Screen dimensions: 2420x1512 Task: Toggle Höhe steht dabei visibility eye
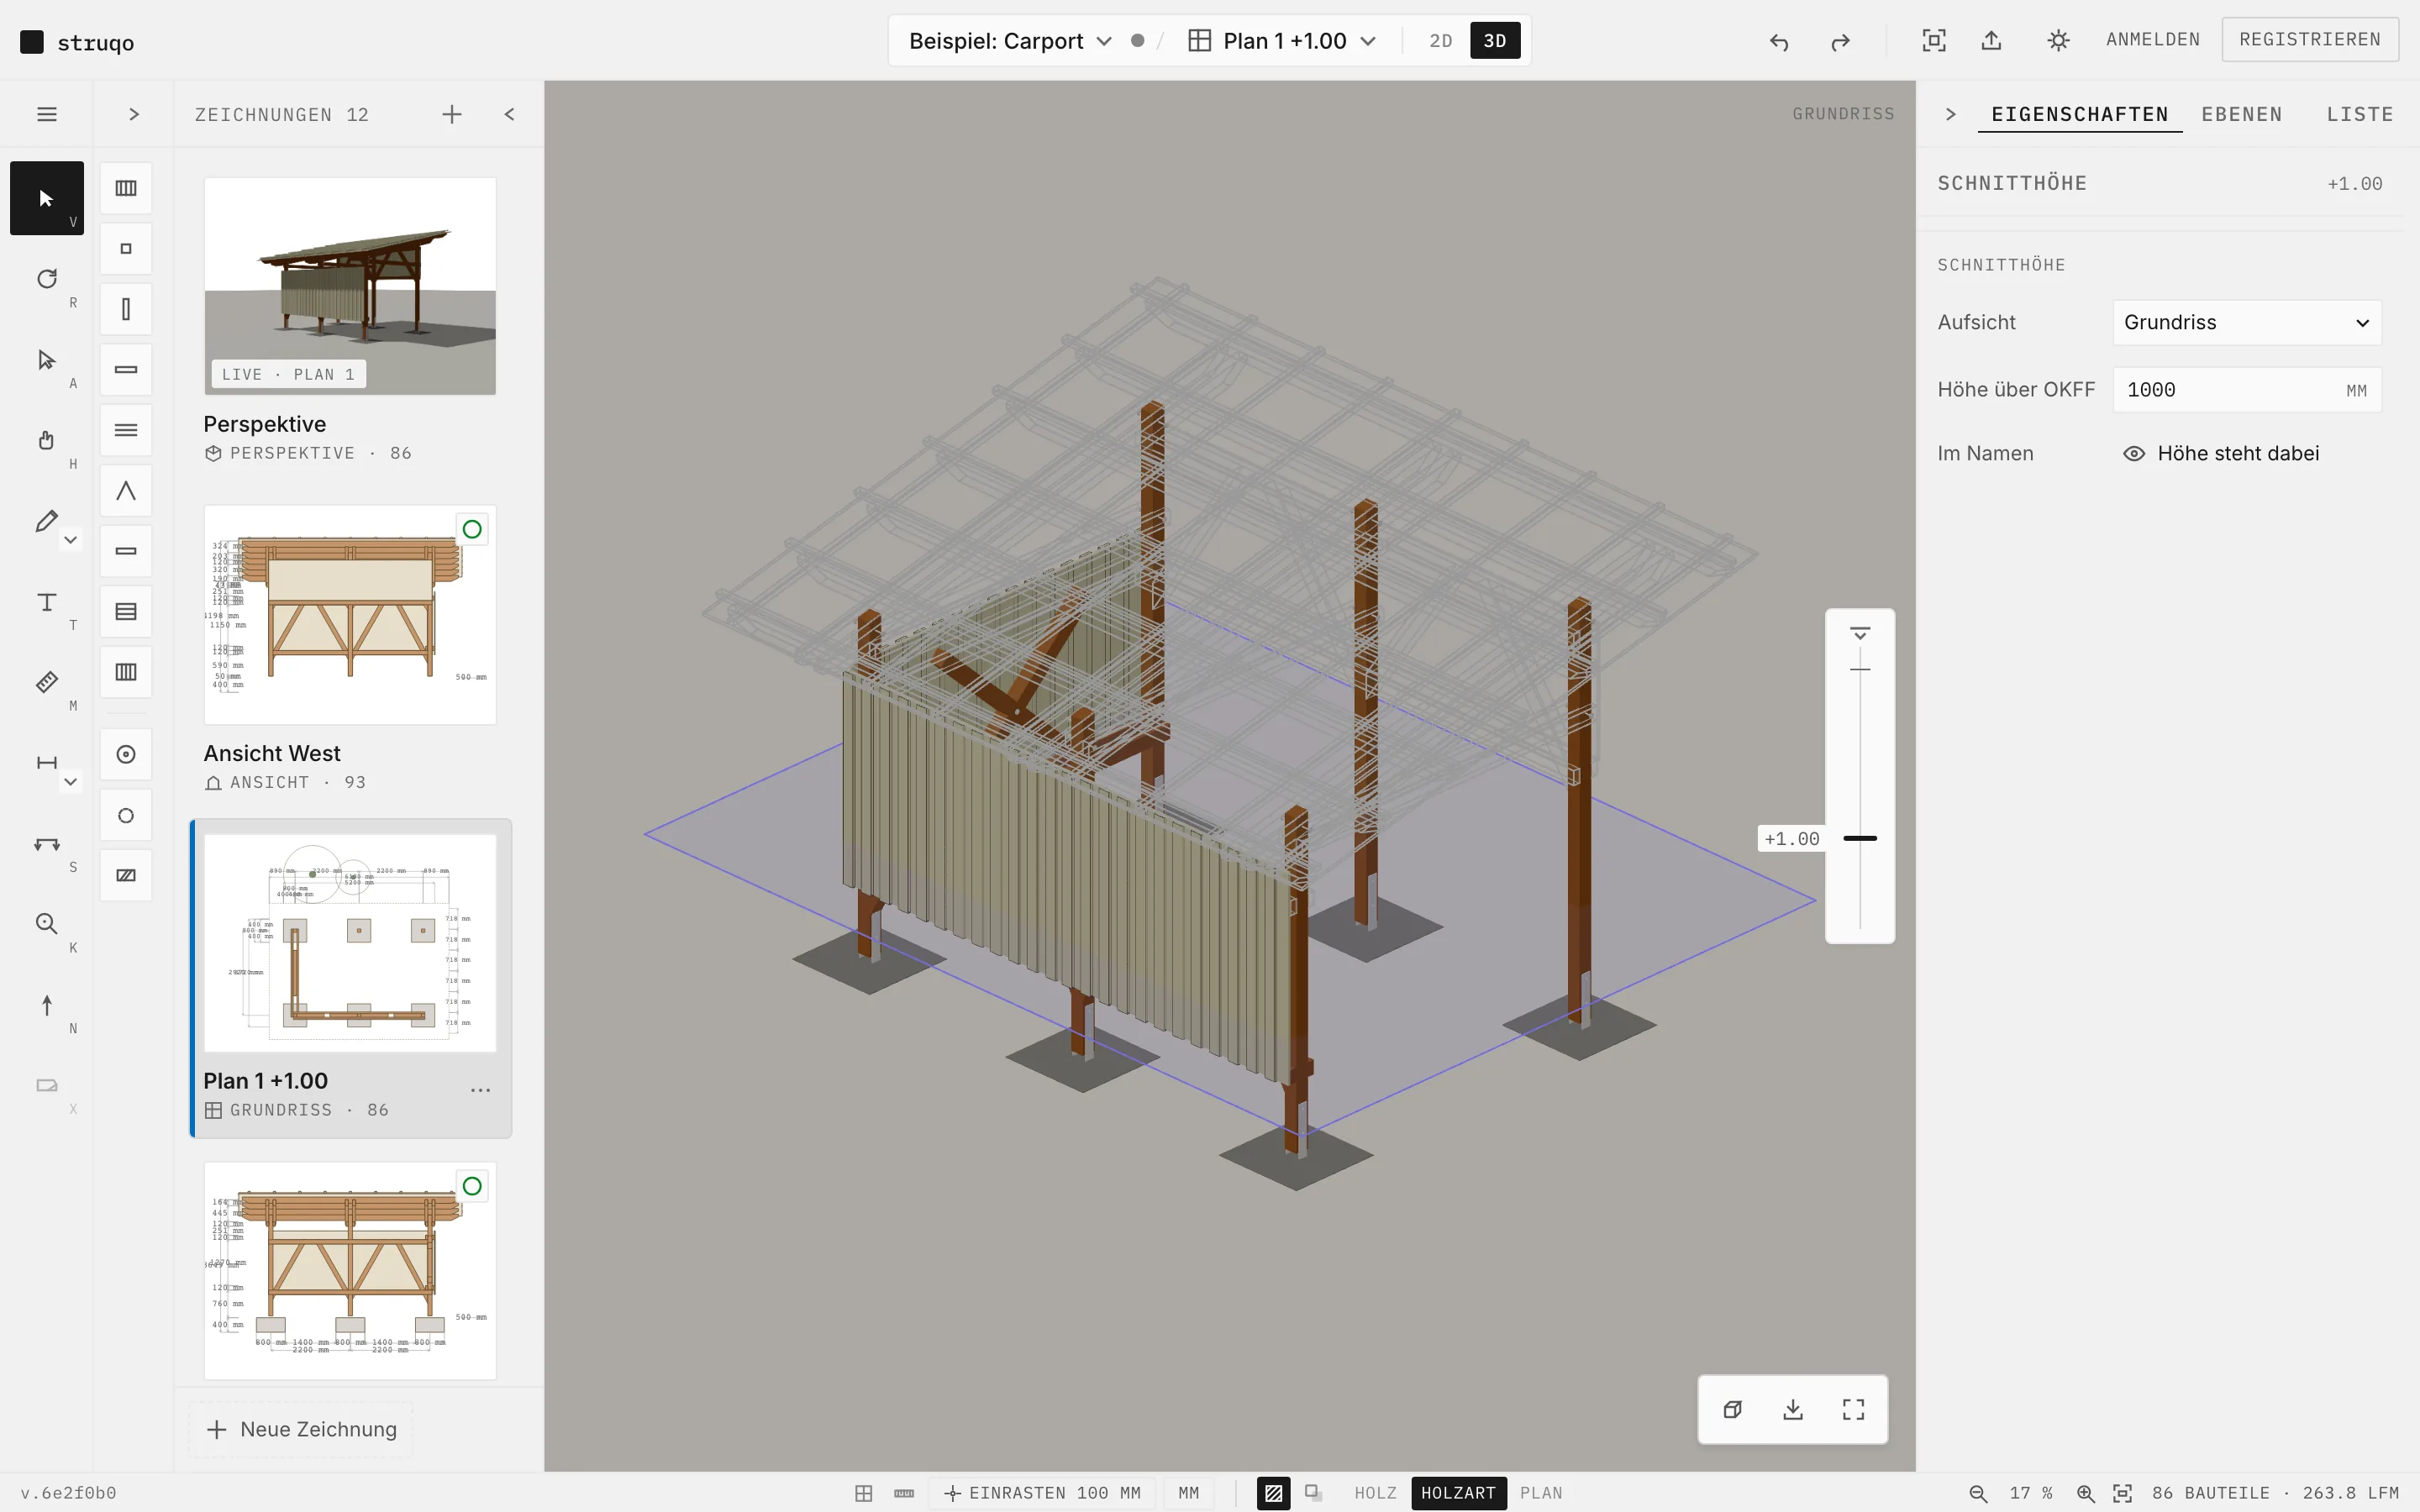click(2133, 453)
